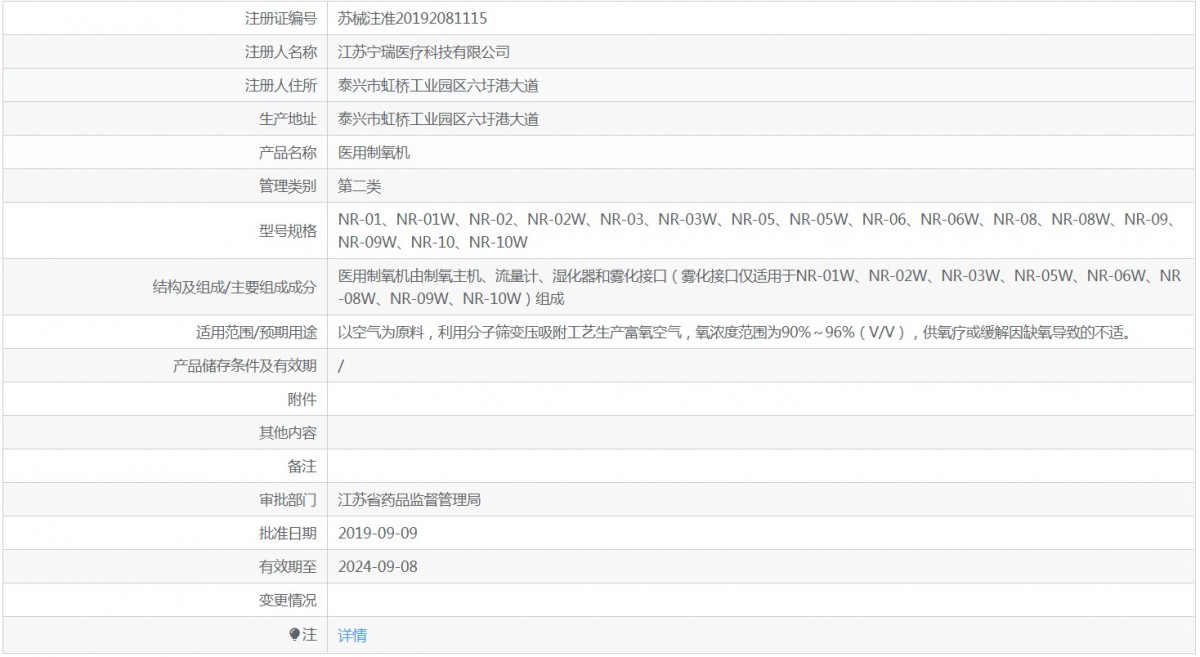Click the 有效期至 label

(x=288, y=567)
